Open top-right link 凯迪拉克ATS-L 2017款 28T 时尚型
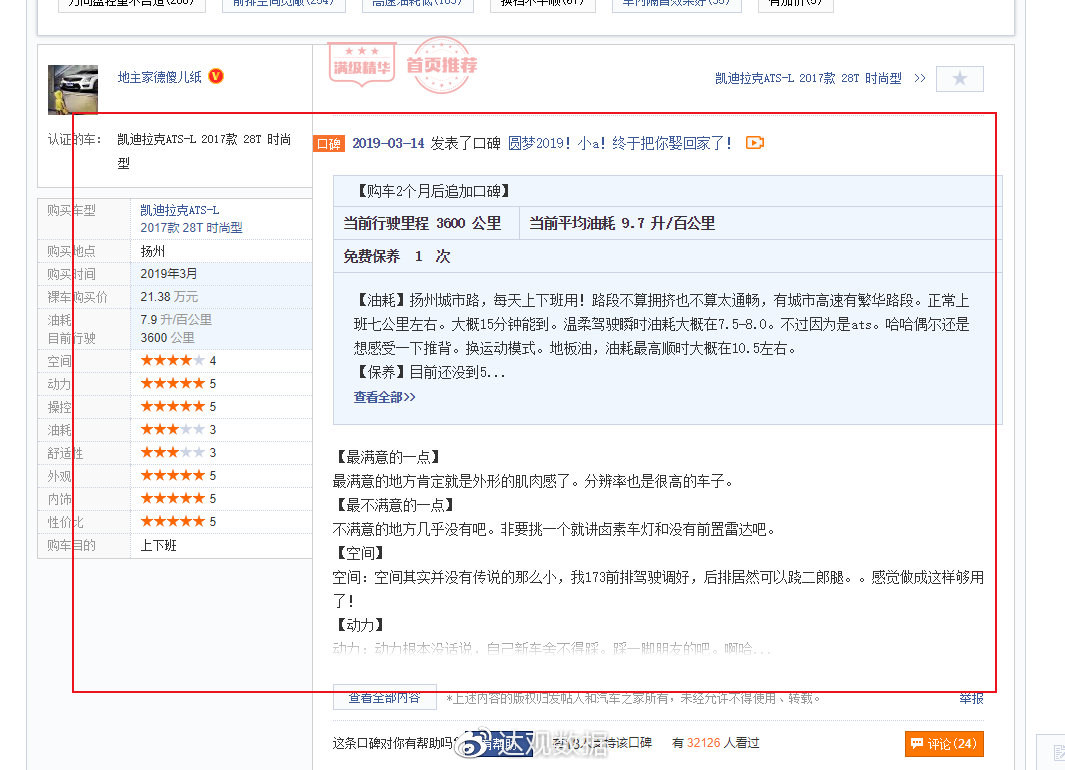This screenshot has height=770, width=1065. coord(808,78)
